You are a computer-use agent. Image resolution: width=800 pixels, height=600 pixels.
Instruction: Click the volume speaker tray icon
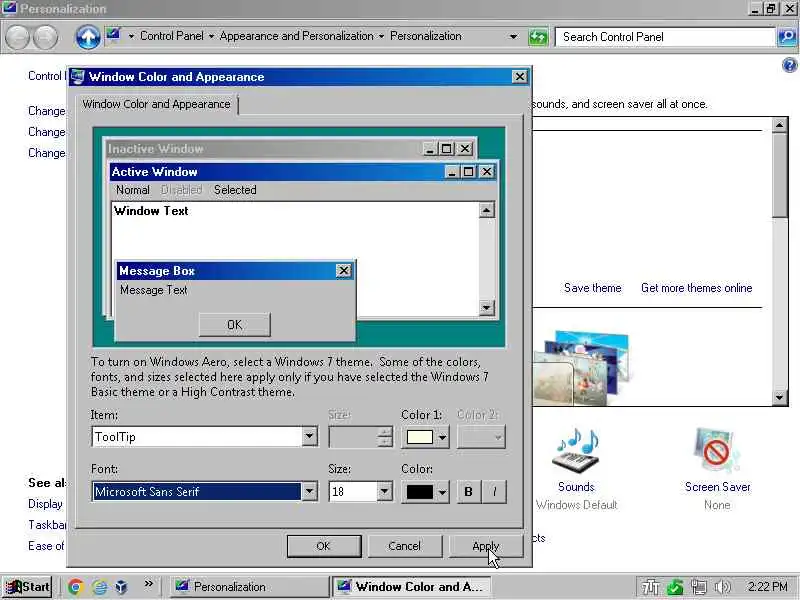pyautogui.click(x=722, y=587)
